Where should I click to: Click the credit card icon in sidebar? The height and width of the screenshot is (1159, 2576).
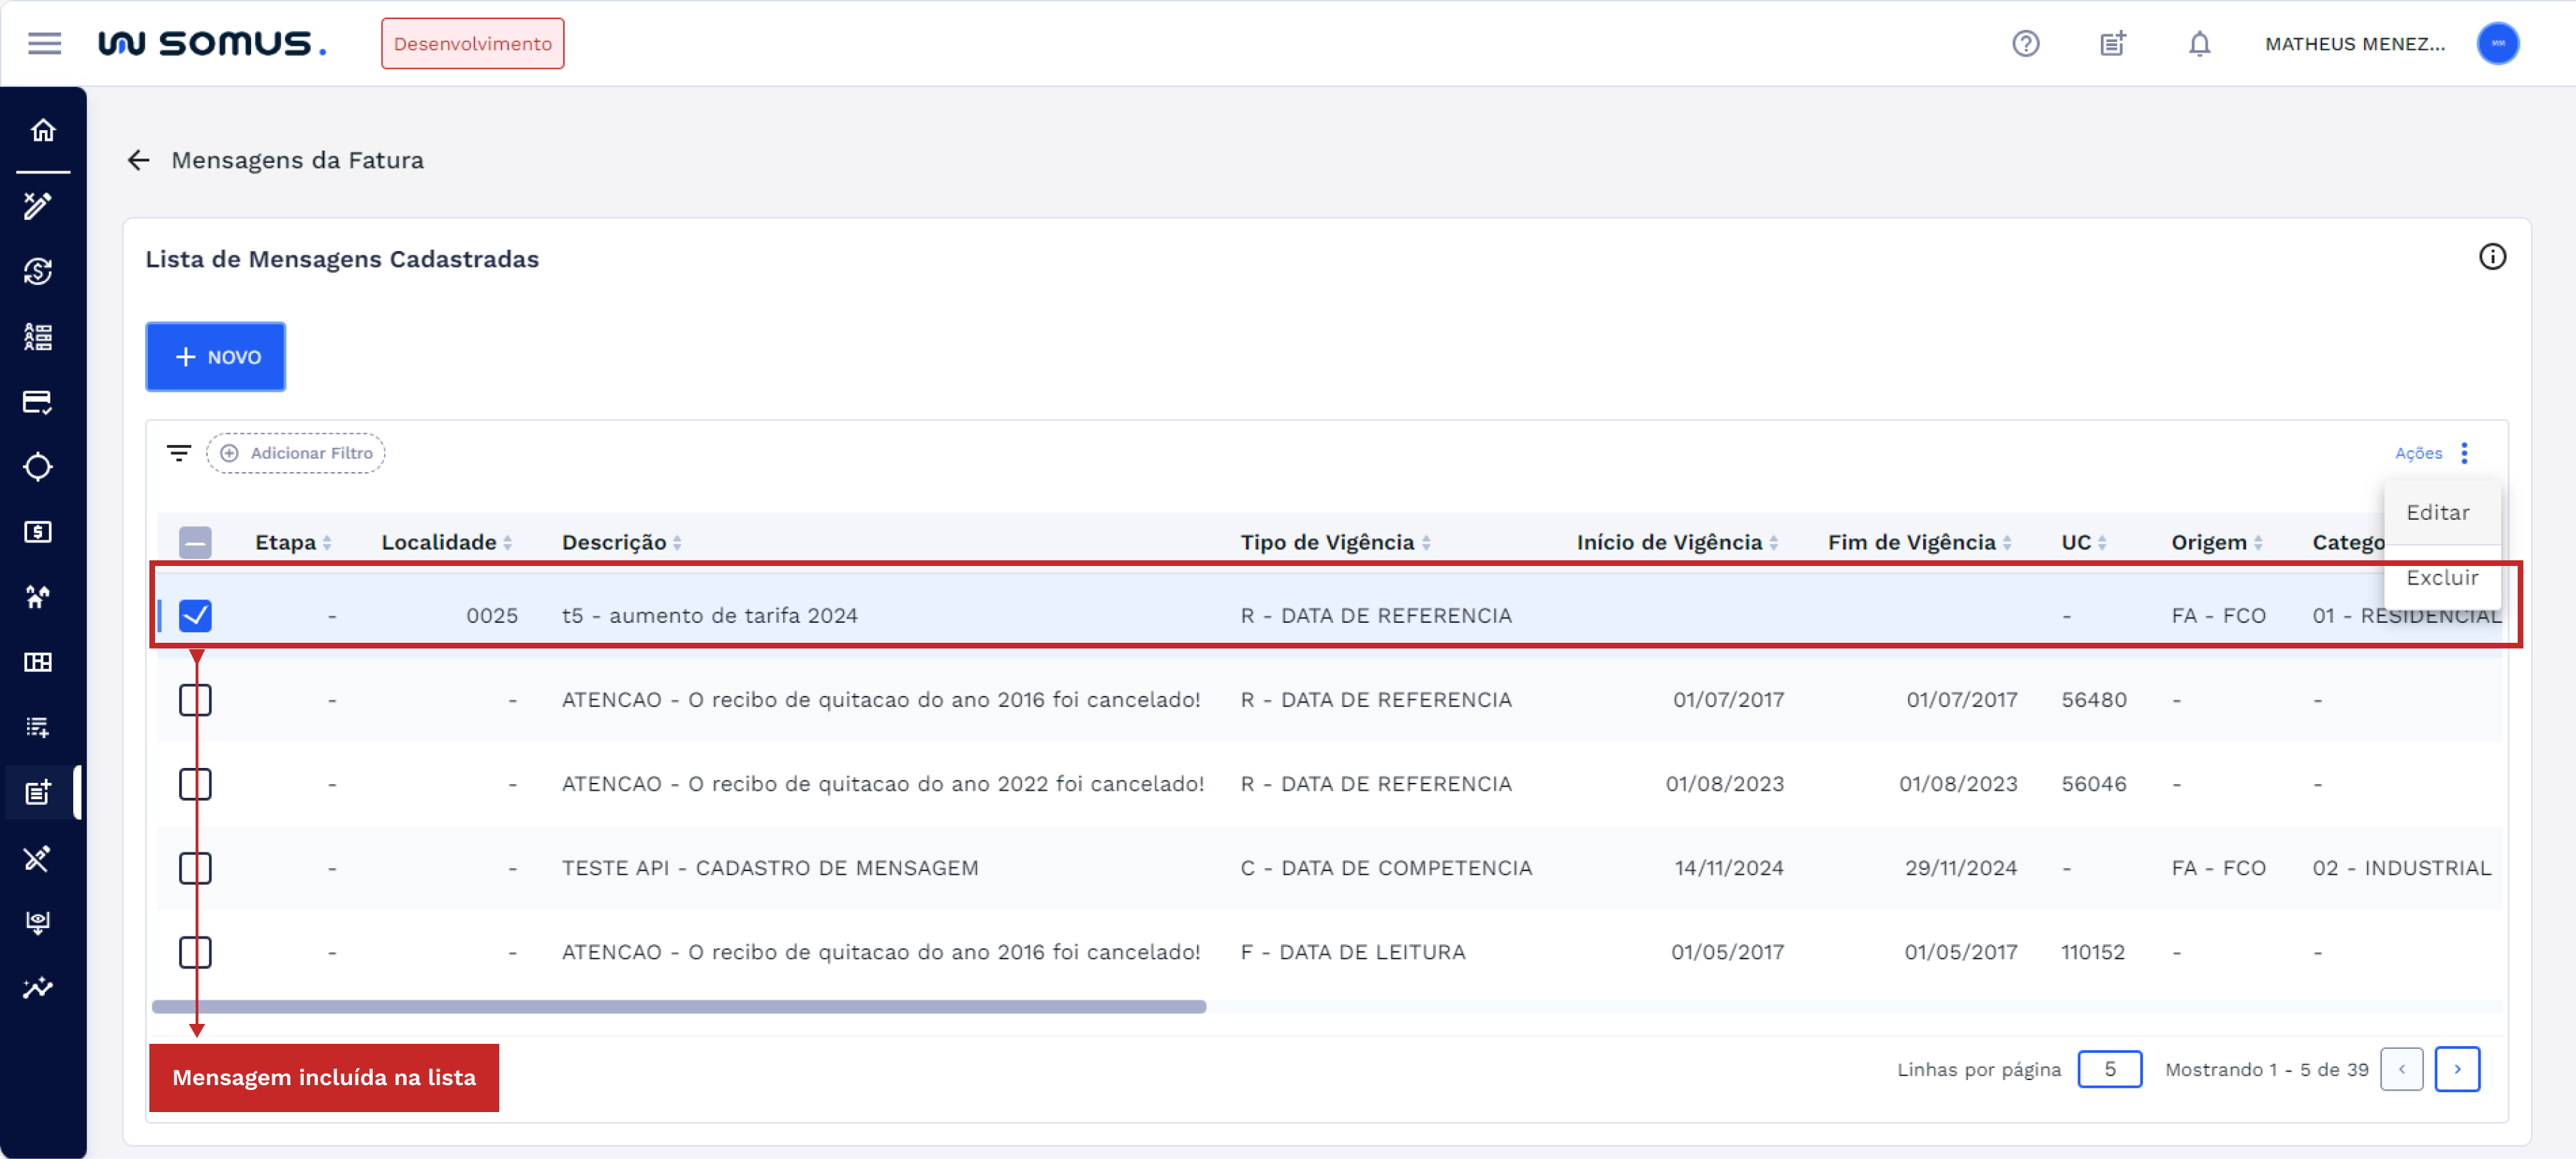pyautogui.click(x=38, y=402)
